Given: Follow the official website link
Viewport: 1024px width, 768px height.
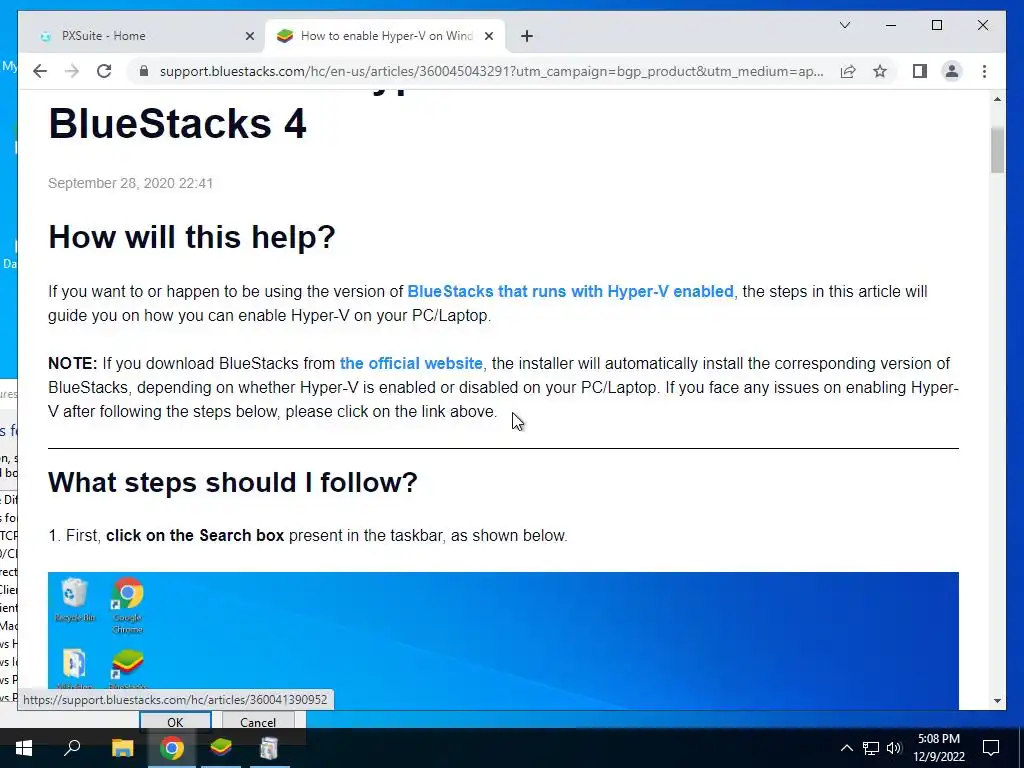Looking at the screenshot, I should (x=411, y=363).
